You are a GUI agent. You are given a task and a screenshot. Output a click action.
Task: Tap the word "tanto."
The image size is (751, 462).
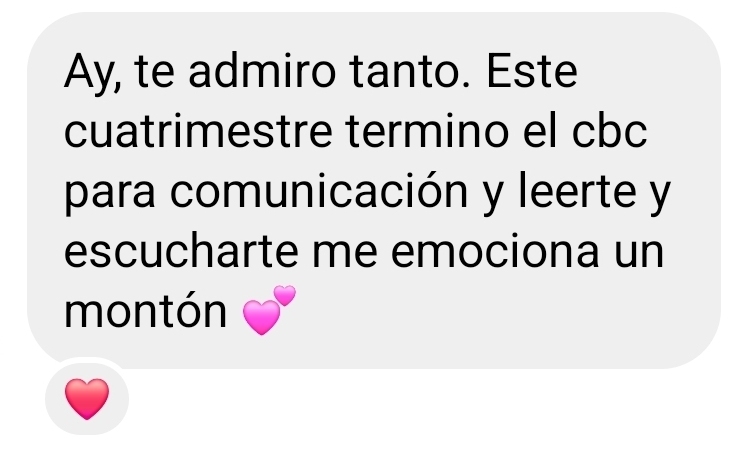click(x=410, y=72)
